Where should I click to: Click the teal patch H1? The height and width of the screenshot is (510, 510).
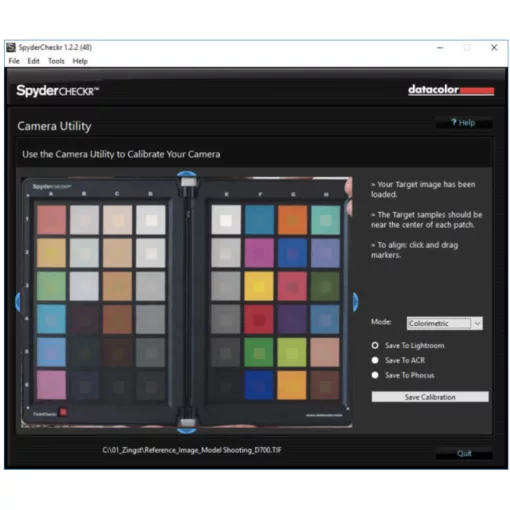[x=325, y=220]
